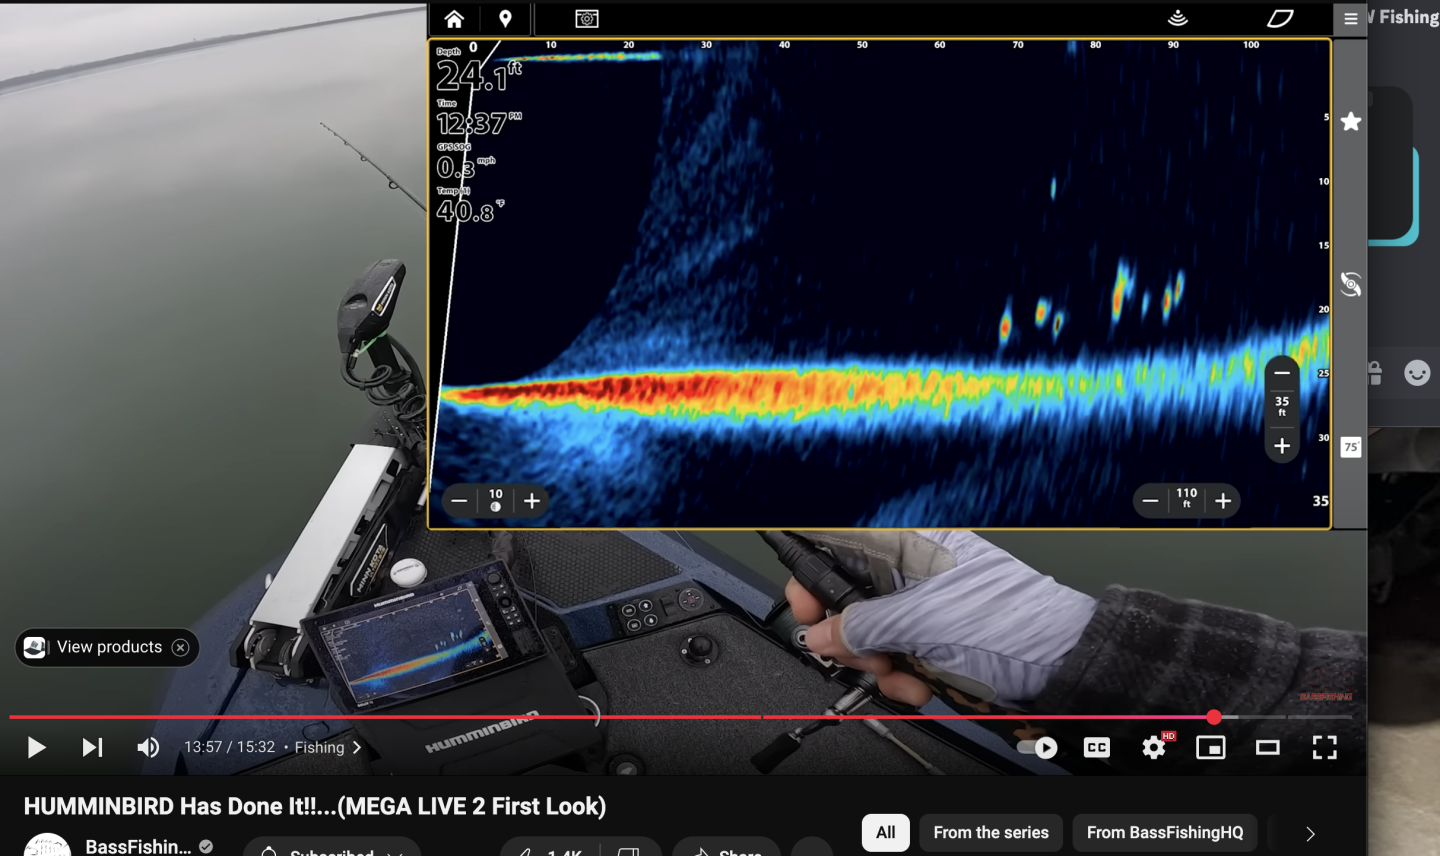Click the waypoint pin icon
Viewport: 1440px width, 856px height.
click(x=505, y=19)
